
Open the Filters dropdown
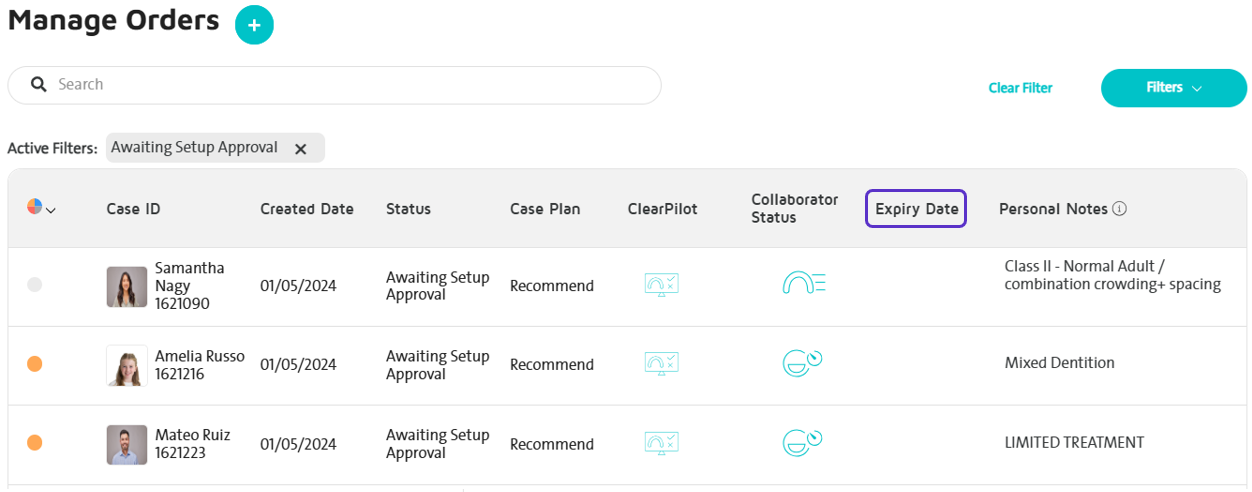[1174, 88]
